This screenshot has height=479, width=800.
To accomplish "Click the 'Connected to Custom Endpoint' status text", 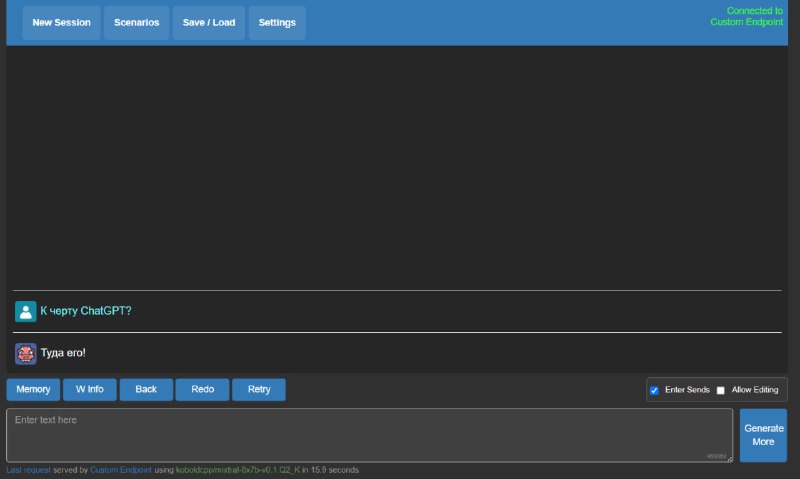I will click(x=746, y=16).
